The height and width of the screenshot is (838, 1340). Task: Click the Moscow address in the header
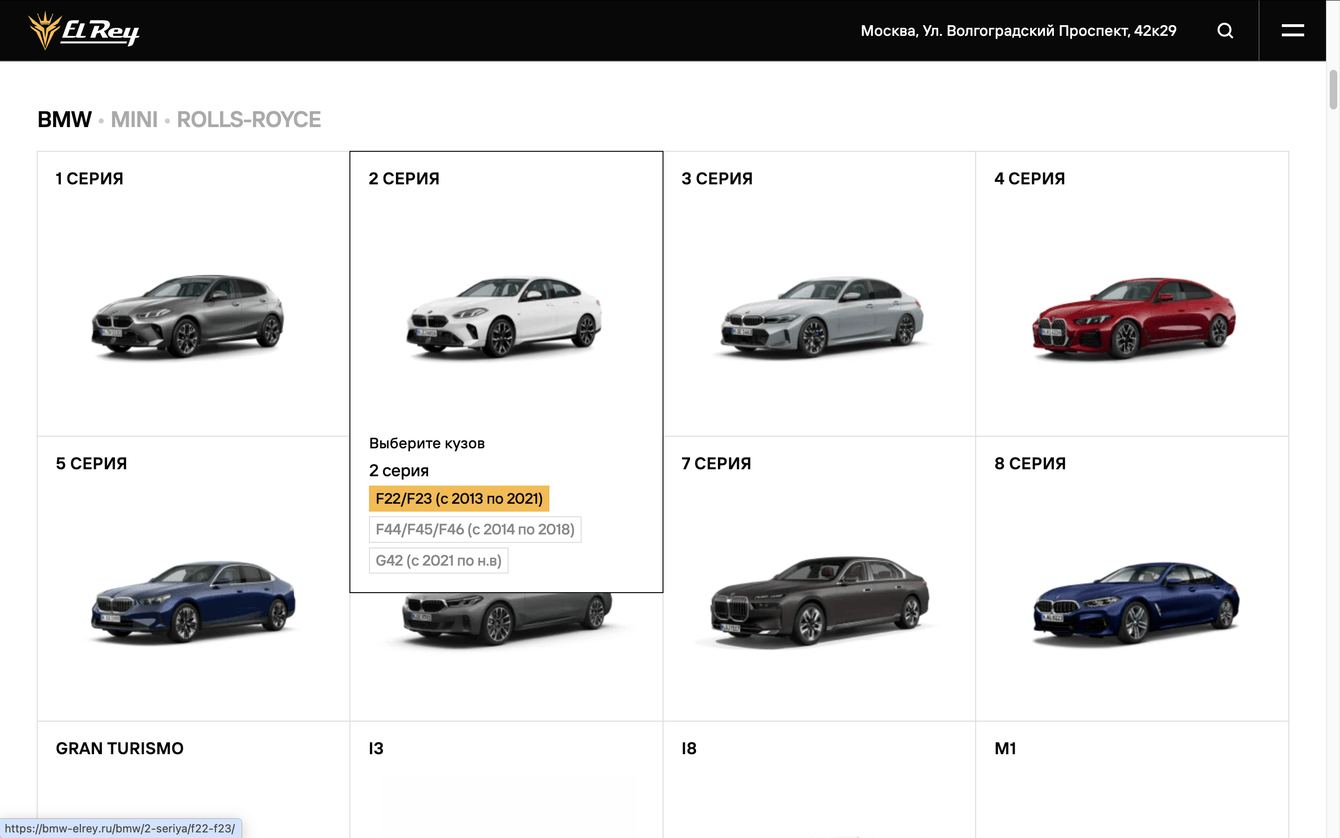point(1018,31)
